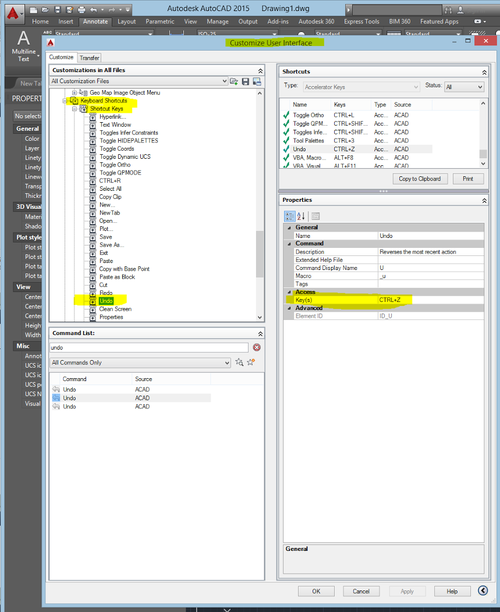Collapse the Access property group
500x612 pixels.
click(x=289, y=292)
